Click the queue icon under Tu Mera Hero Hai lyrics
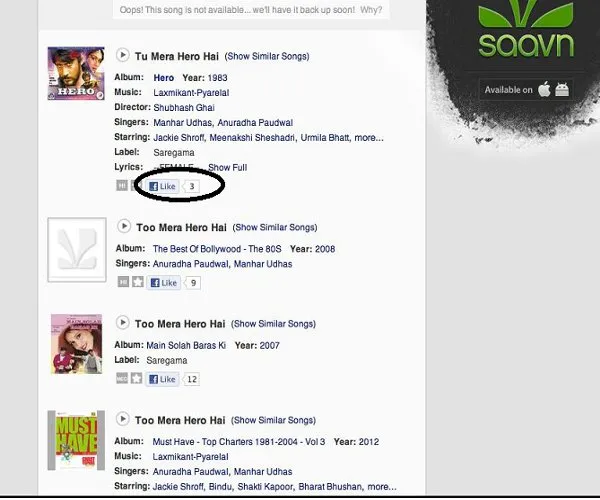The image size is (600, 500). point(122,186)
